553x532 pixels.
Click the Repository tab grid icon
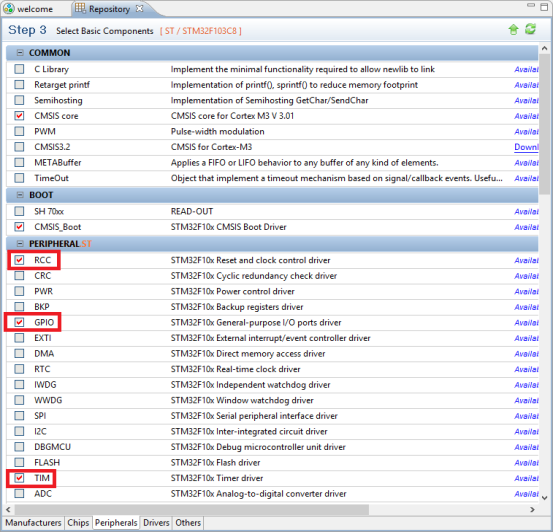(x=80, y=8)
